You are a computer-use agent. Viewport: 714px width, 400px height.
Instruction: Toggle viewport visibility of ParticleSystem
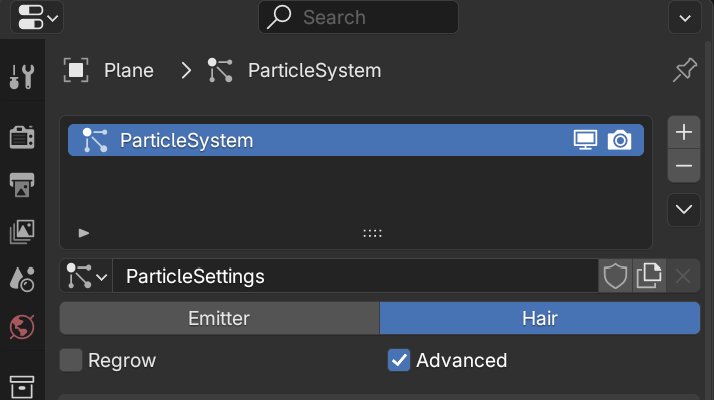(585, 140)
